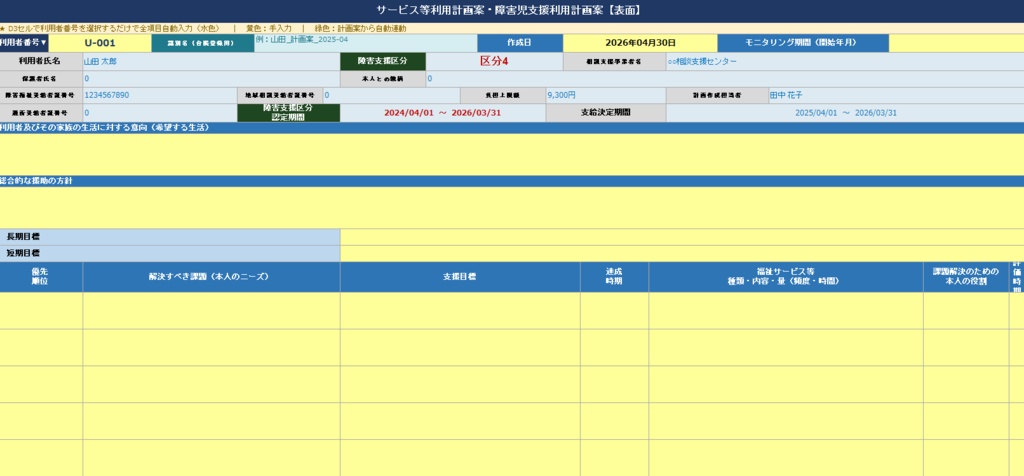Select the yellow 長期目標 input cell
Screen dimensions: 1024x476
point(682,237)
